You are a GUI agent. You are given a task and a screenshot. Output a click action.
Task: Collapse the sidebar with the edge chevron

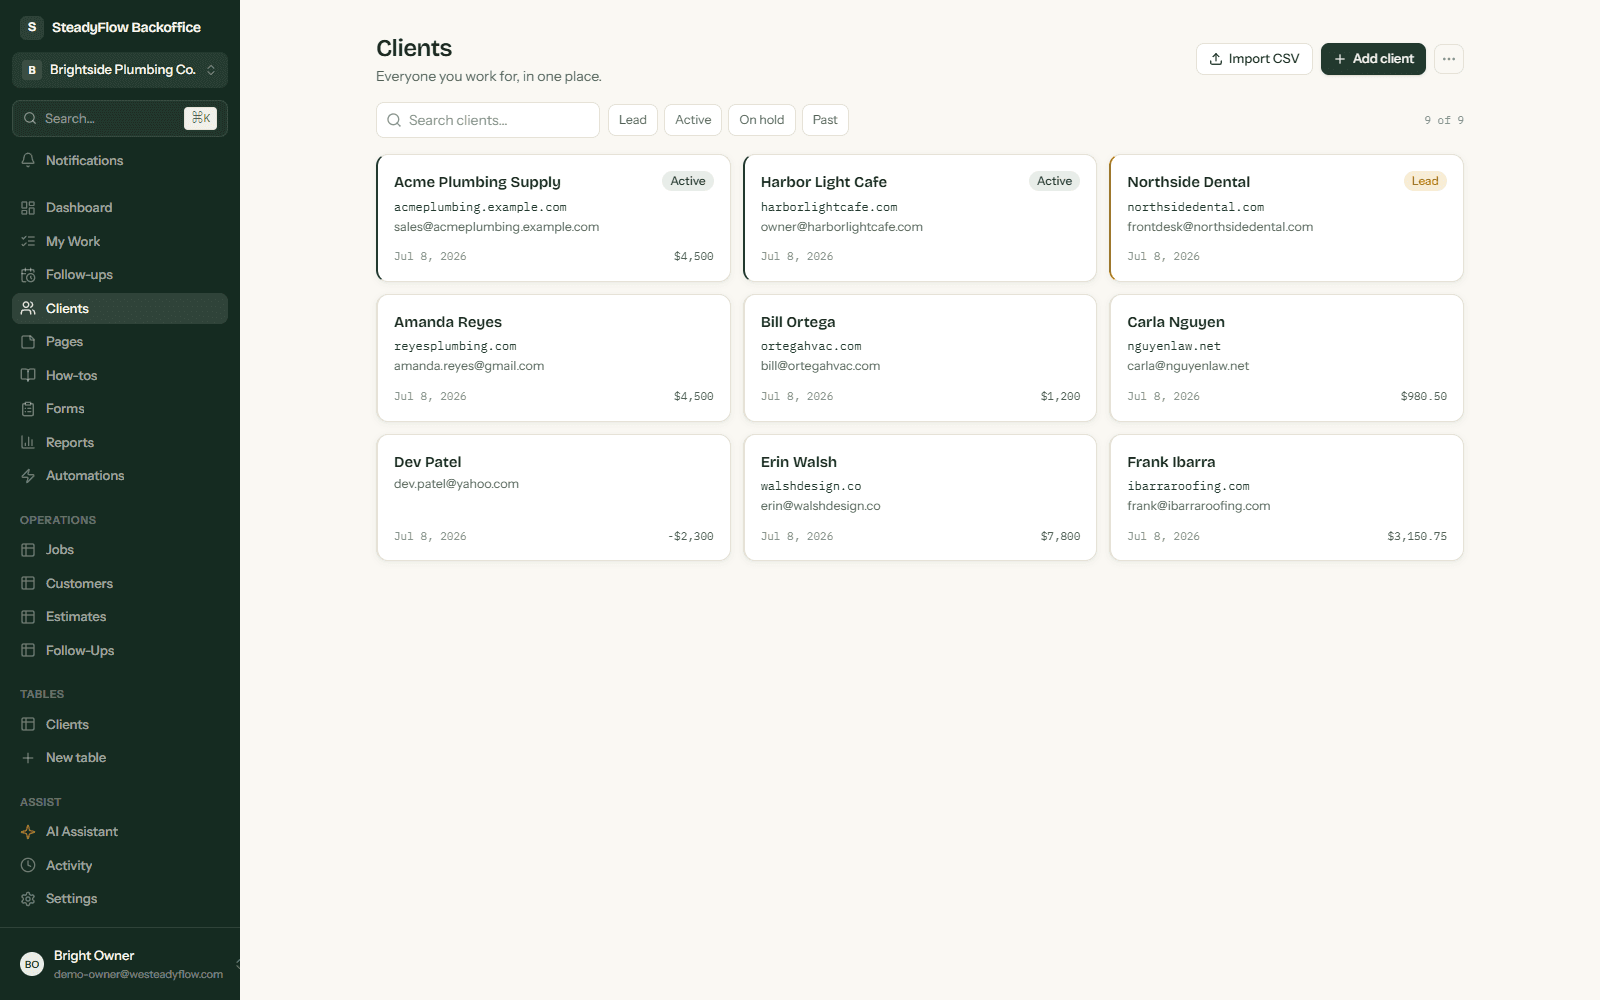coord(238,964)
